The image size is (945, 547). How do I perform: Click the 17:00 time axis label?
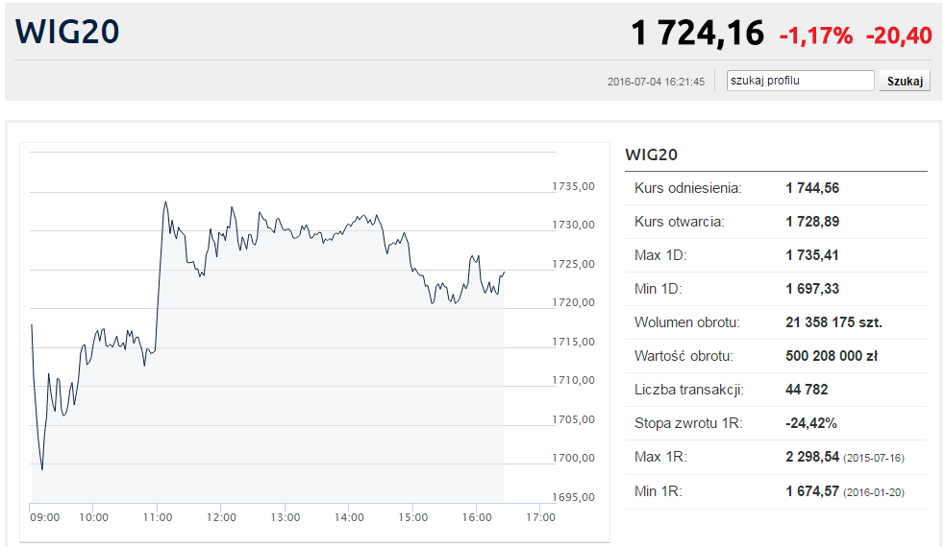(x=541, y=517)
